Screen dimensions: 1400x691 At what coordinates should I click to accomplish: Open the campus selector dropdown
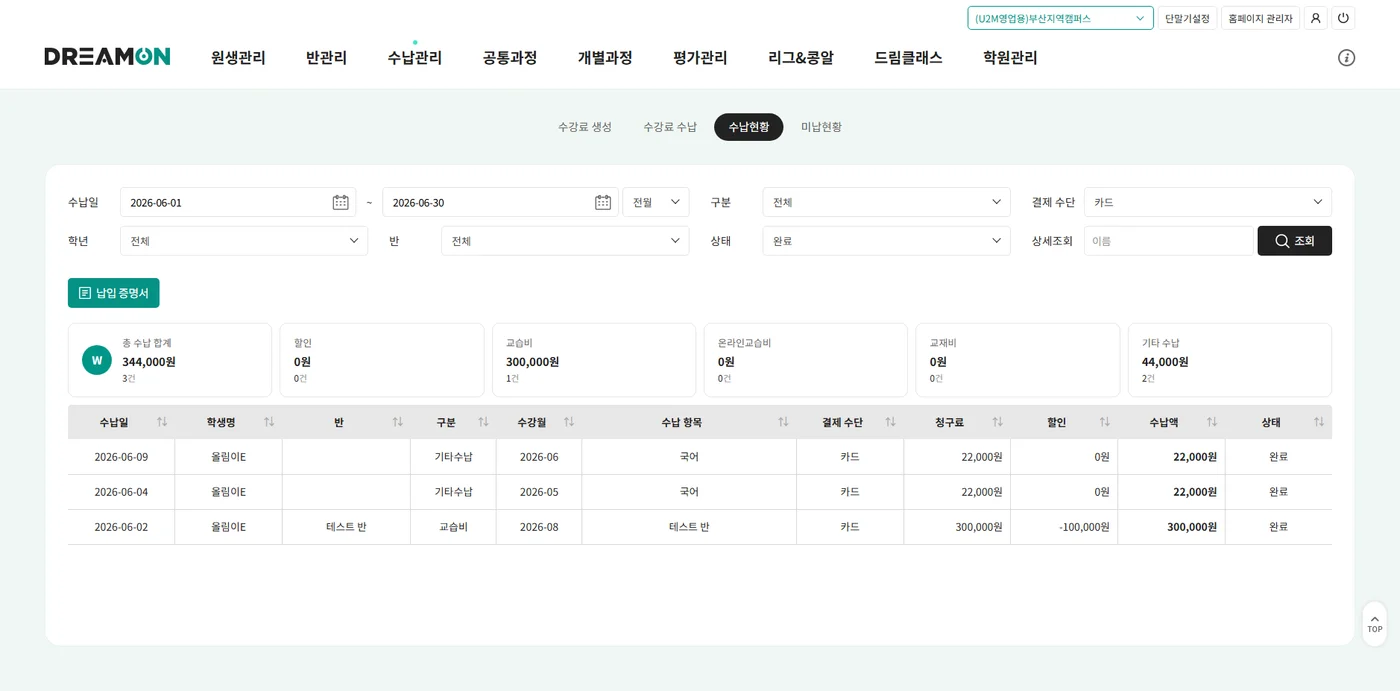1060,18
